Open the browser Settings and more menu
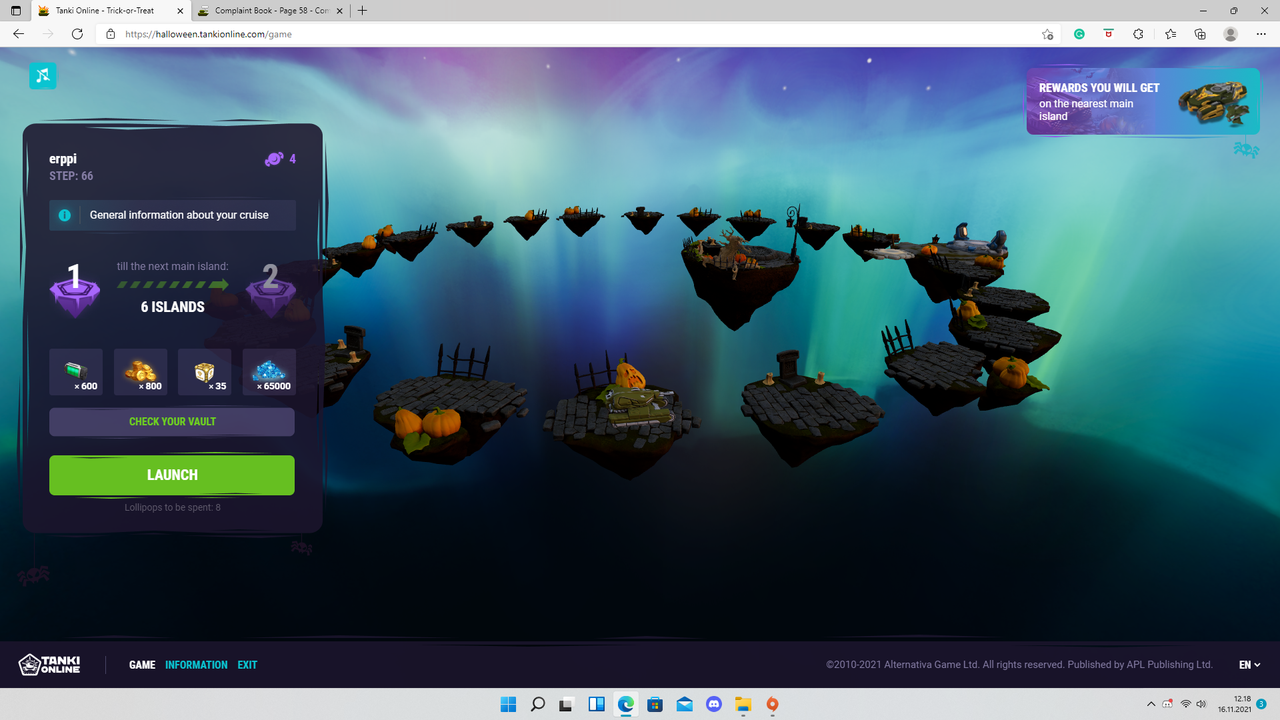Image resolution: width=1280 pixels, height=720 pixels. click(x=1261, y=34)
